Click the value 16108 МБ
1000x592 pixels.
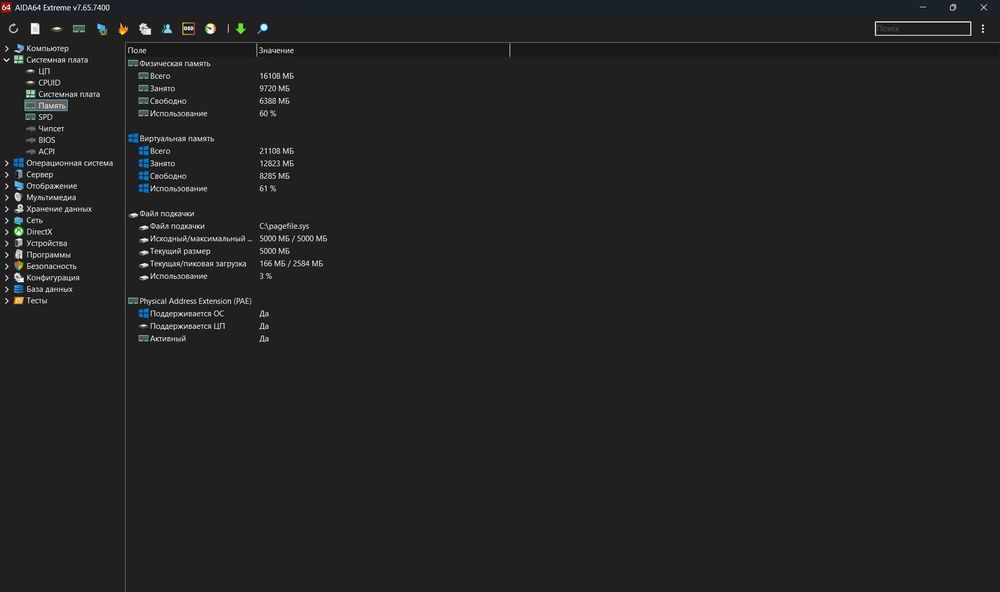(x=277, y=77)
